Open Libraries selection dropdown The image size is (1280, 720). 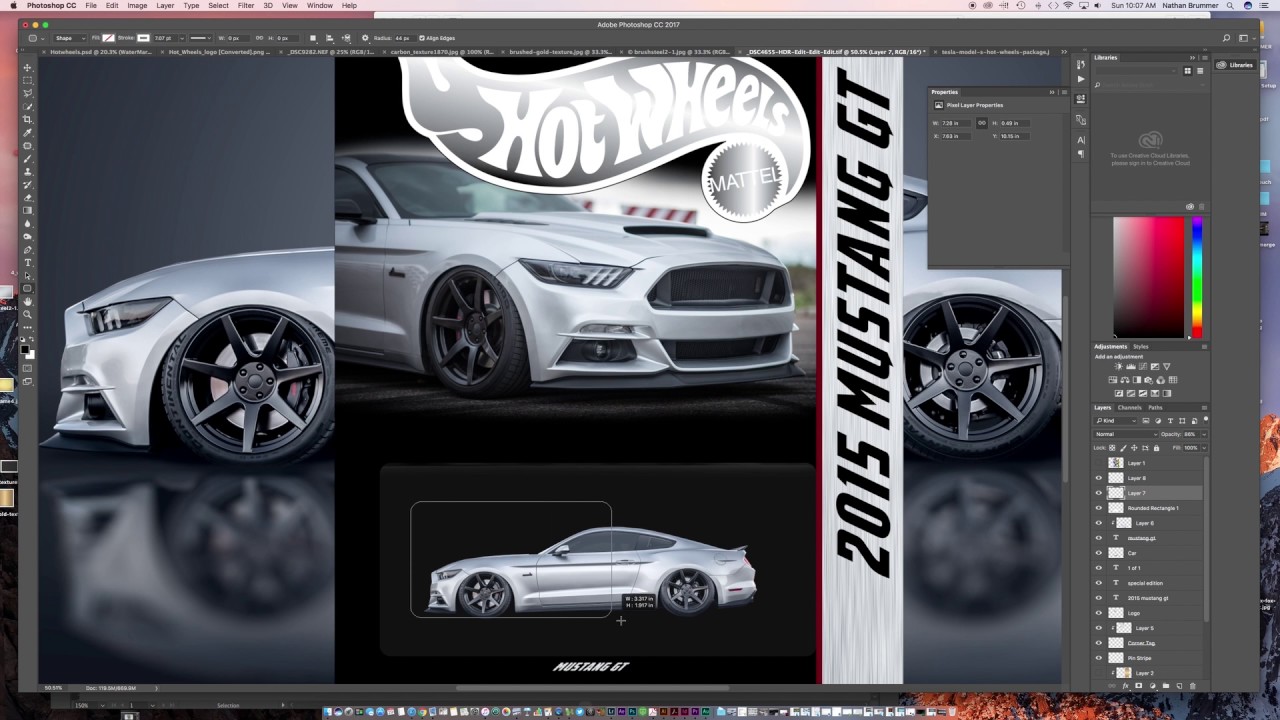point(1136,71)
